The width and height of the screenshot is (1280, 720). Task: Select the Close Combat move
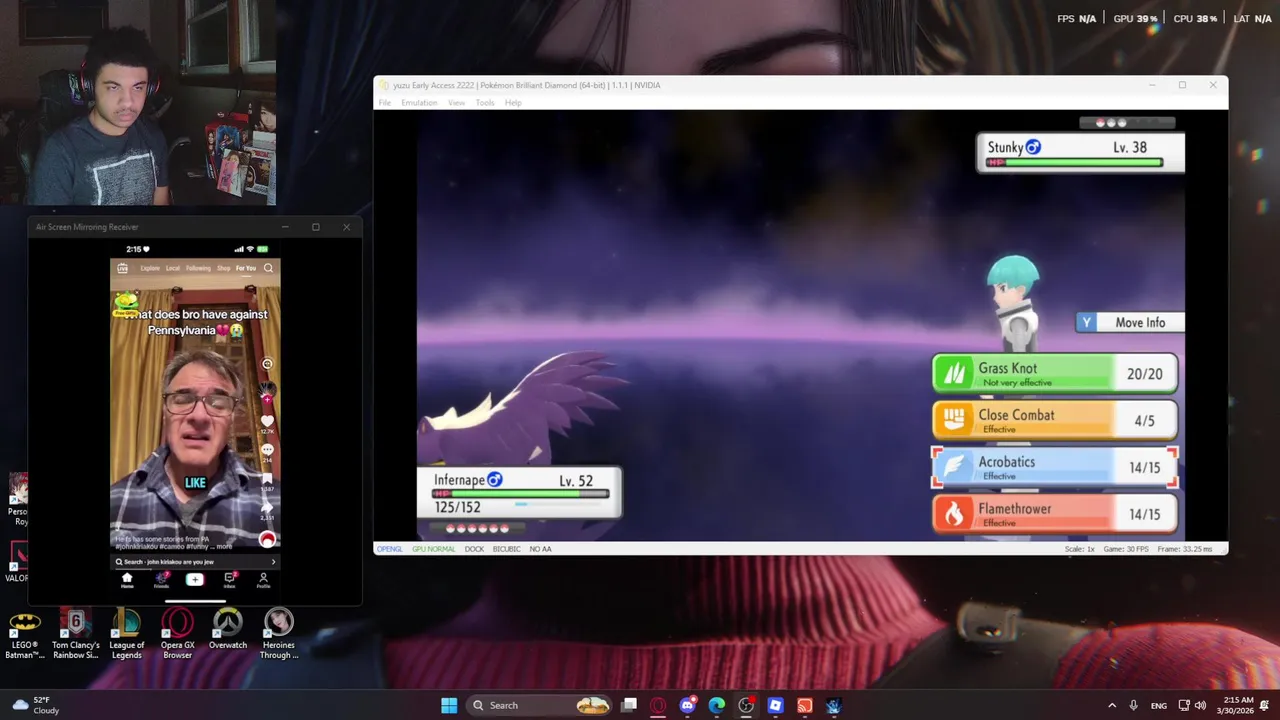[x=1055, y=421]
